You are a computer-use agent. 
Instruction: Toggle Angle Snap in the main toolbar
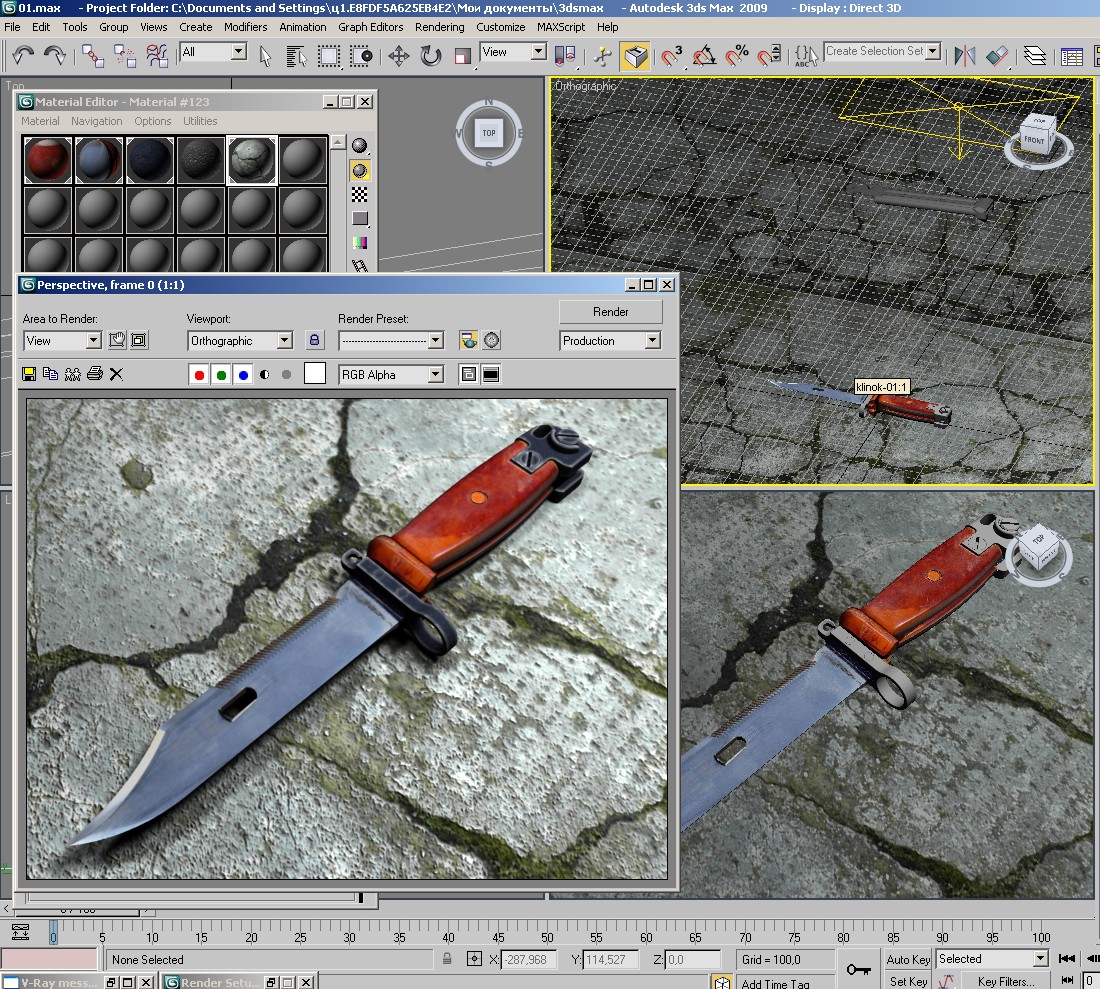point(704,55)
